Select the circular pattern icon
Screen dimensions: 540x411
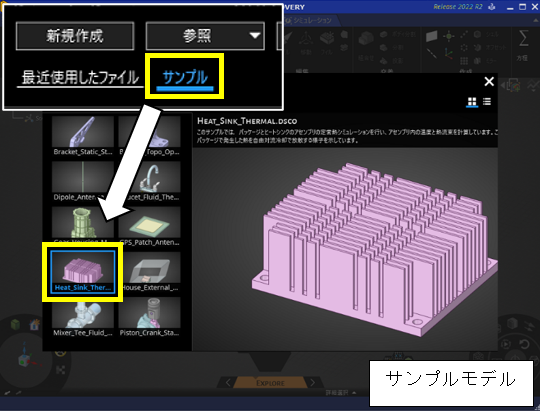pyautogui.click(x=464, y=47)
